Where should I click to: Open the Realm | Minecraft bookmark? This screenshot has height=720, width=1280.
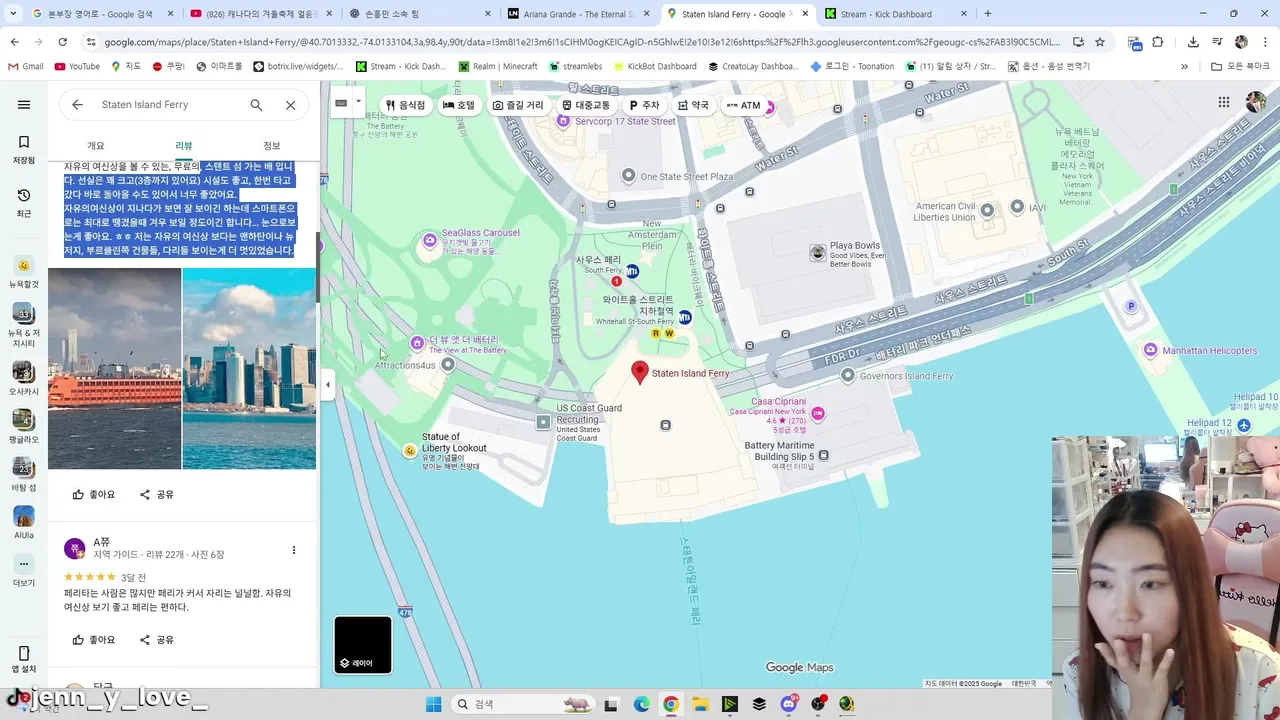point(498,66)
